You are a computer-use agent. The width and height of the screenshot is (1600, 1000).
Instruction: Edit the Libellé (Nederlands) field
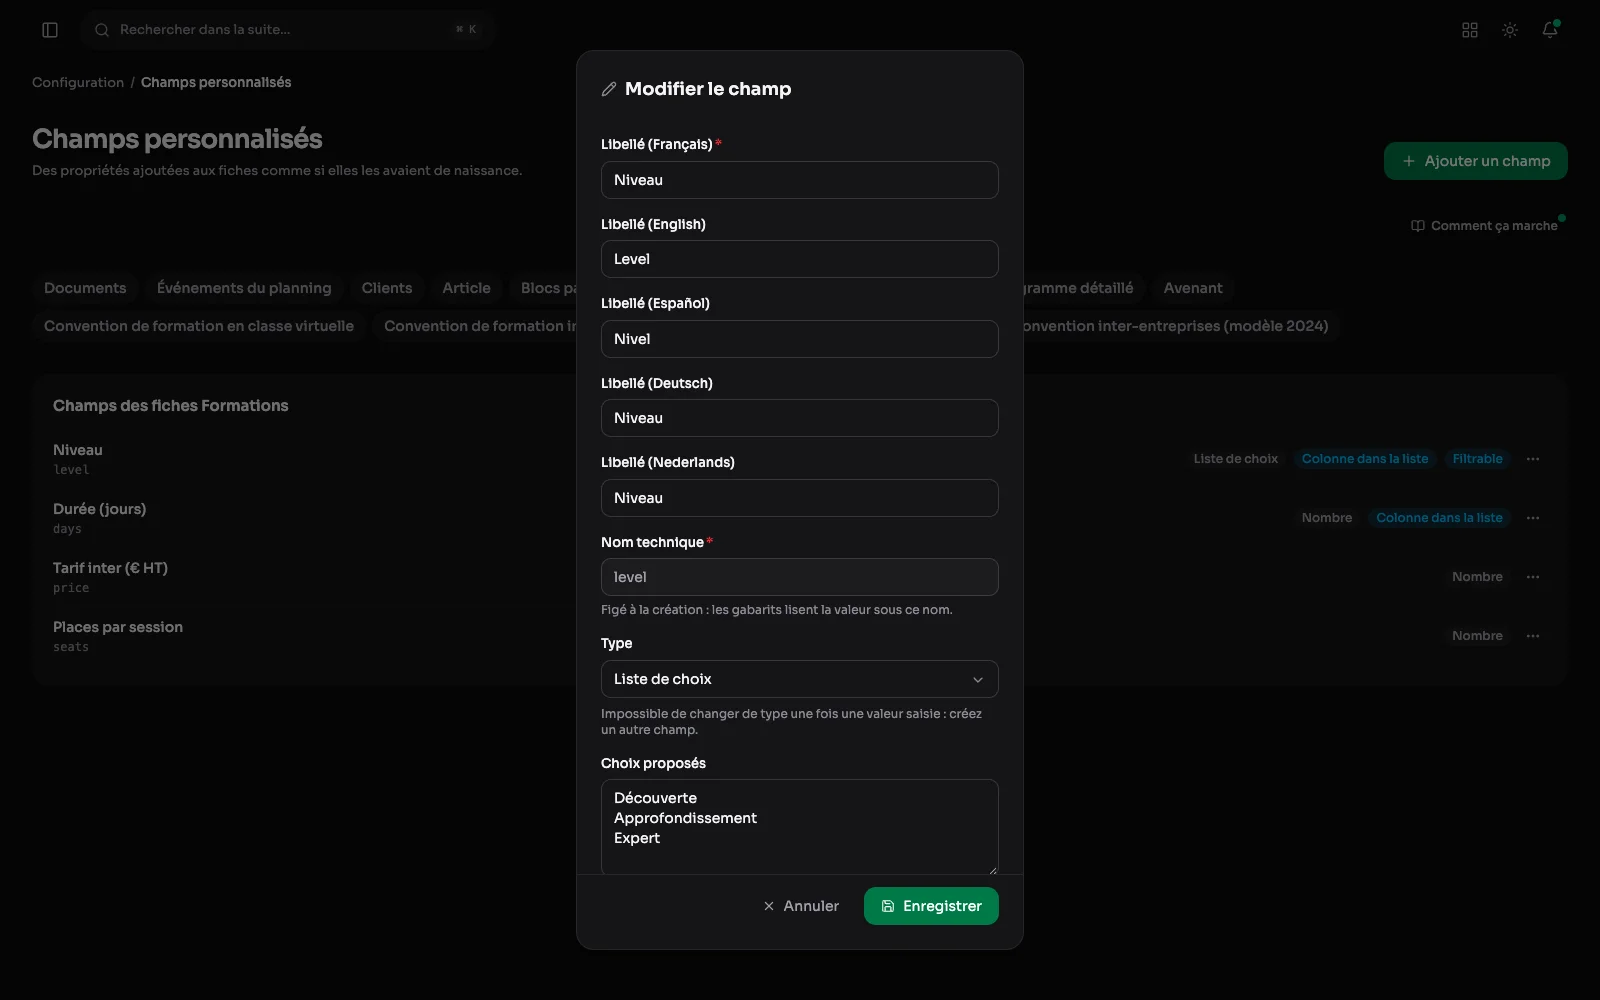point(800,498)
